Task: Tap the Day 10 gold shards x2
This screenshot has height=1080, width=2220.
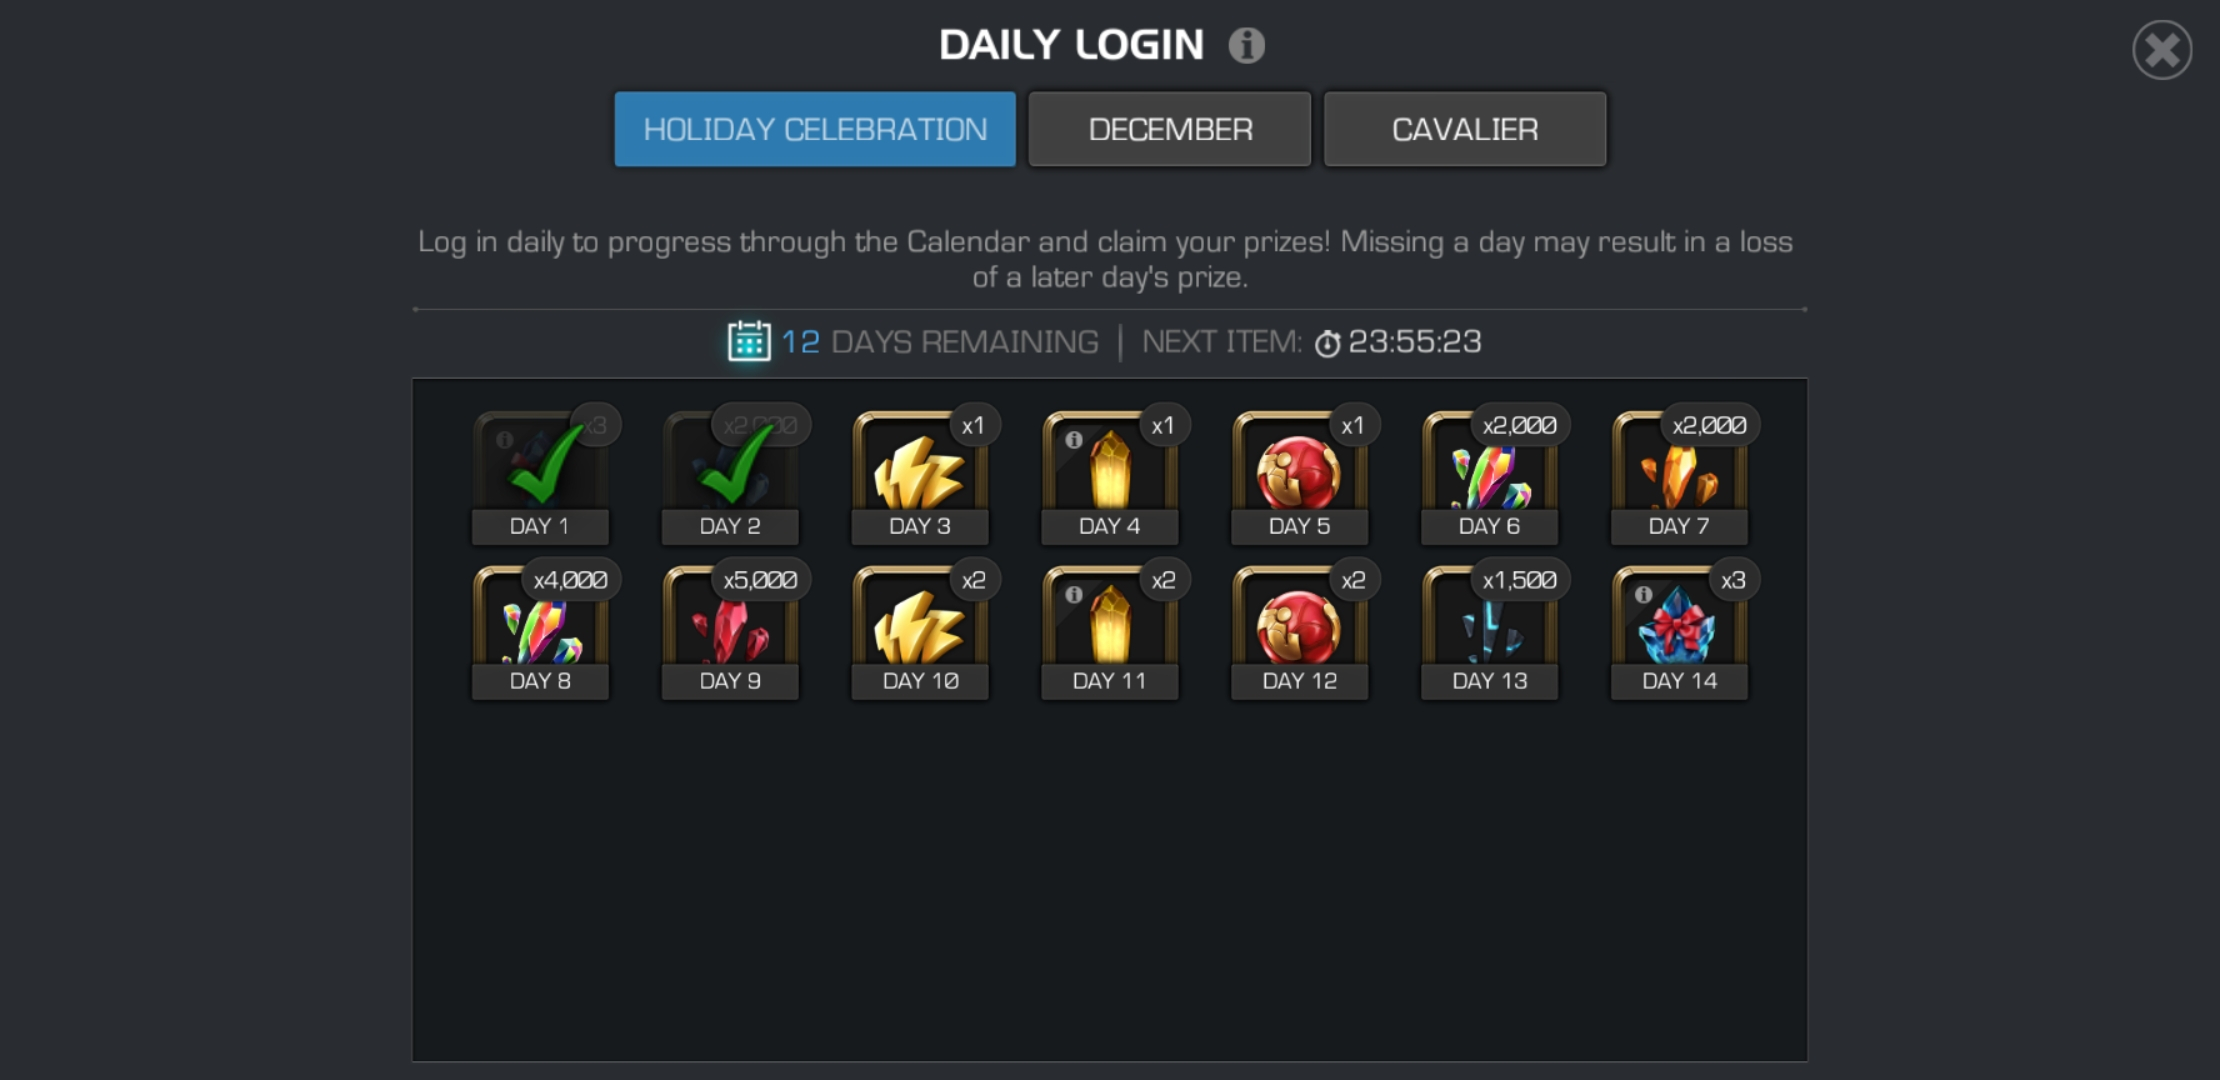Action: click(x=920, y=630)
